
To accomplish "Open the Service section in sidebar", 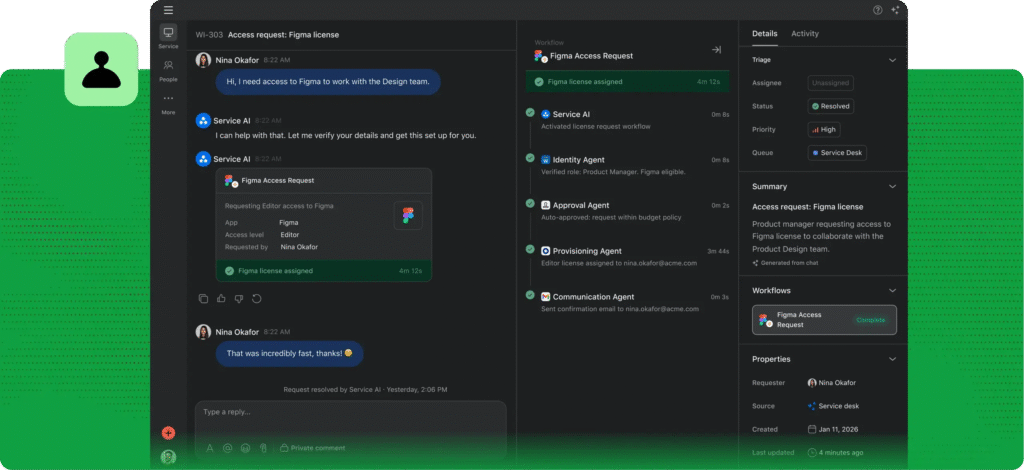I will [168, 37].
